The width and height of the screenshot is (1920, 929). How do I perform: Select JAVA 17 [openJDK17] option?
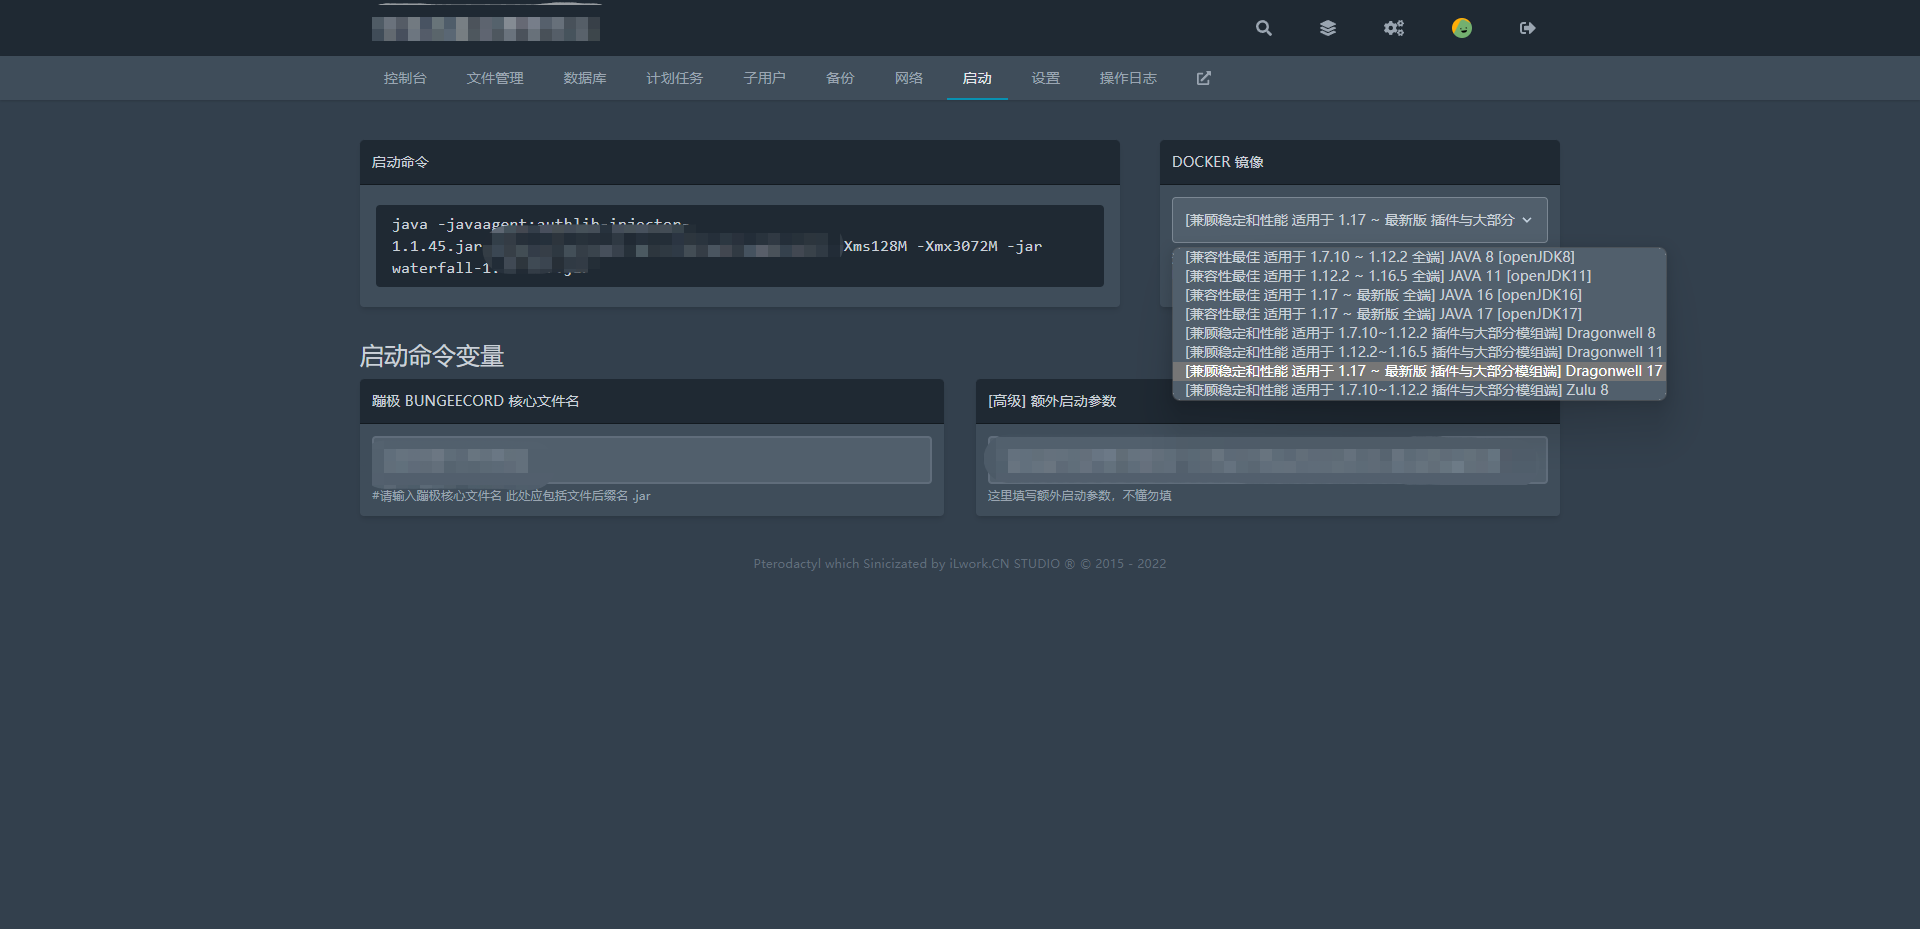pos(1383,314)
